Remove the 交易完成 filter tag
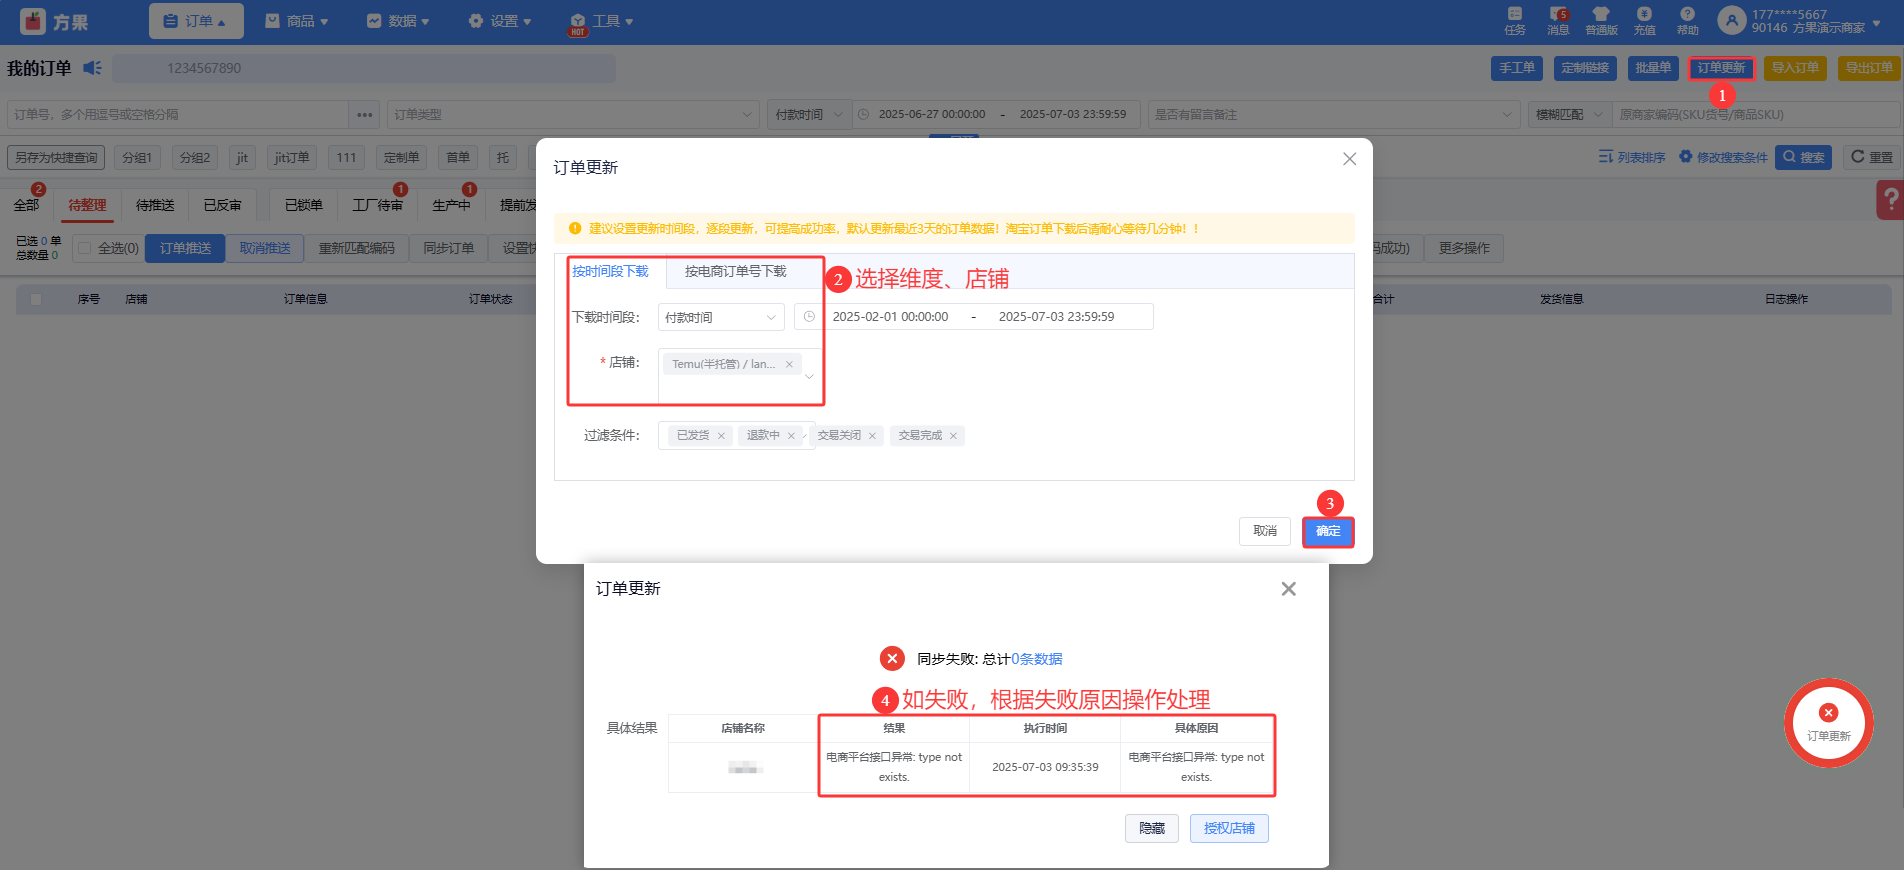 point(953,436)
